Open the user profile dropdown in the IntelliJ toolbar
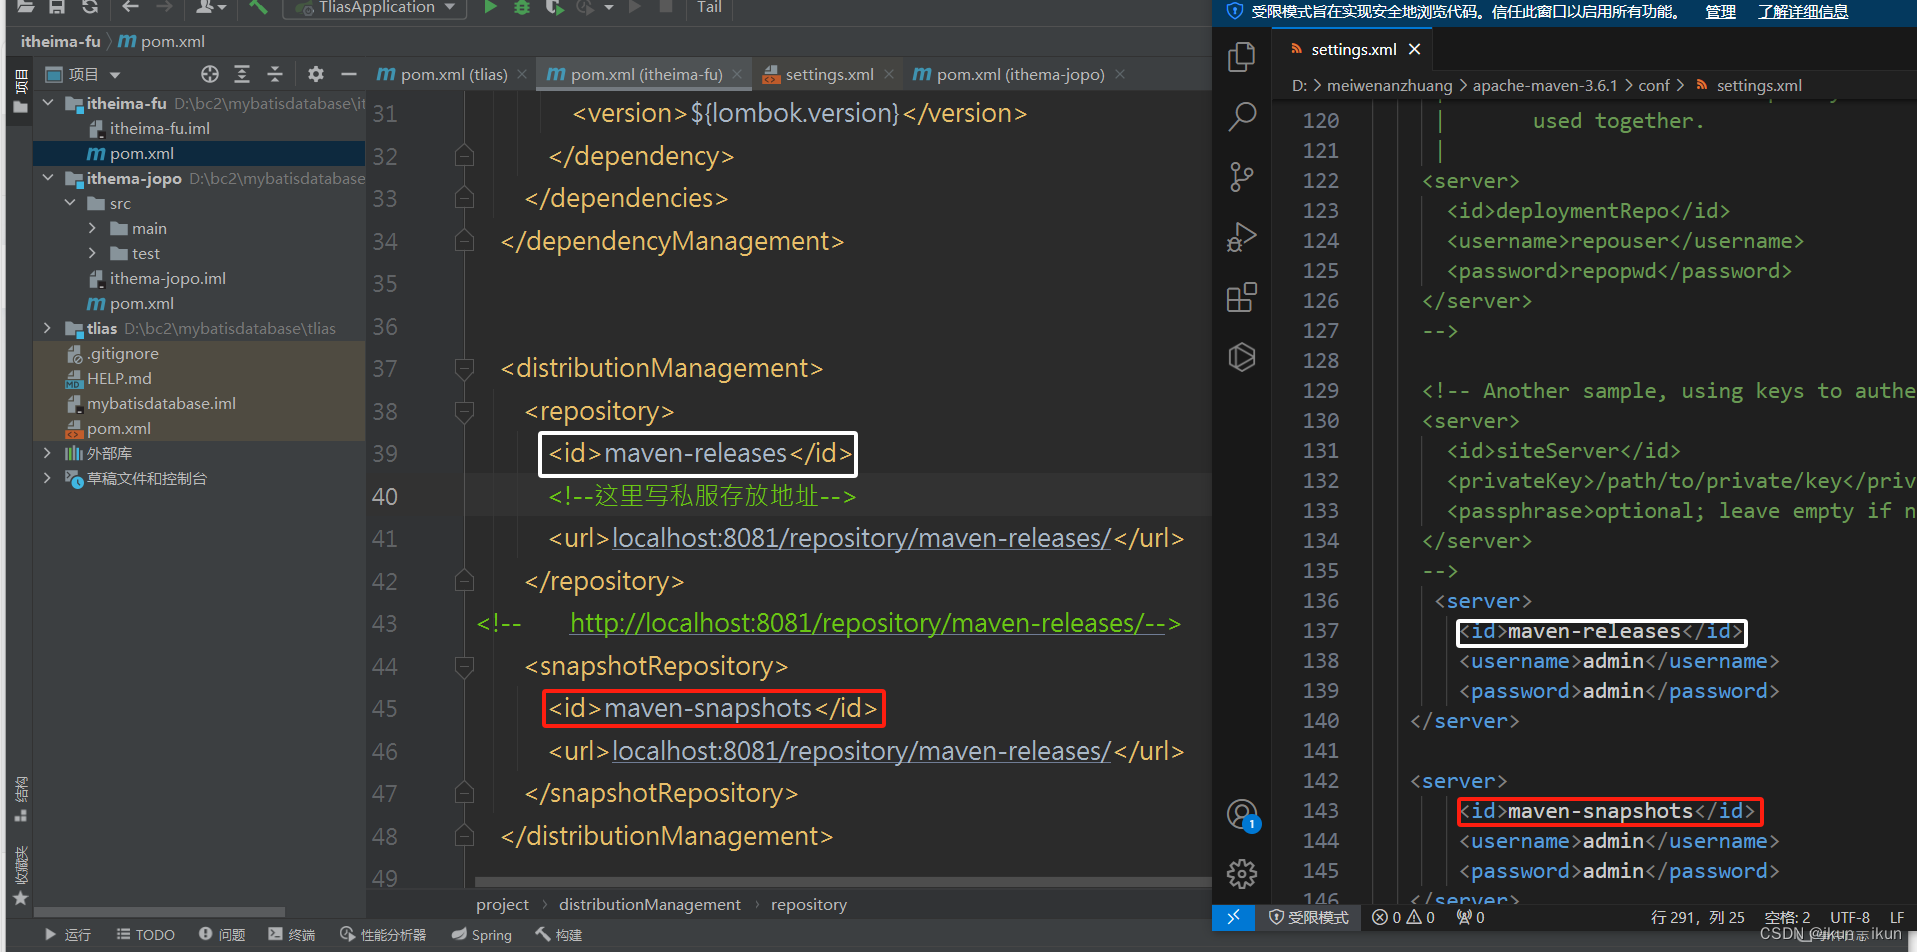Screen dimensions: 1917x952 [210, 7]
